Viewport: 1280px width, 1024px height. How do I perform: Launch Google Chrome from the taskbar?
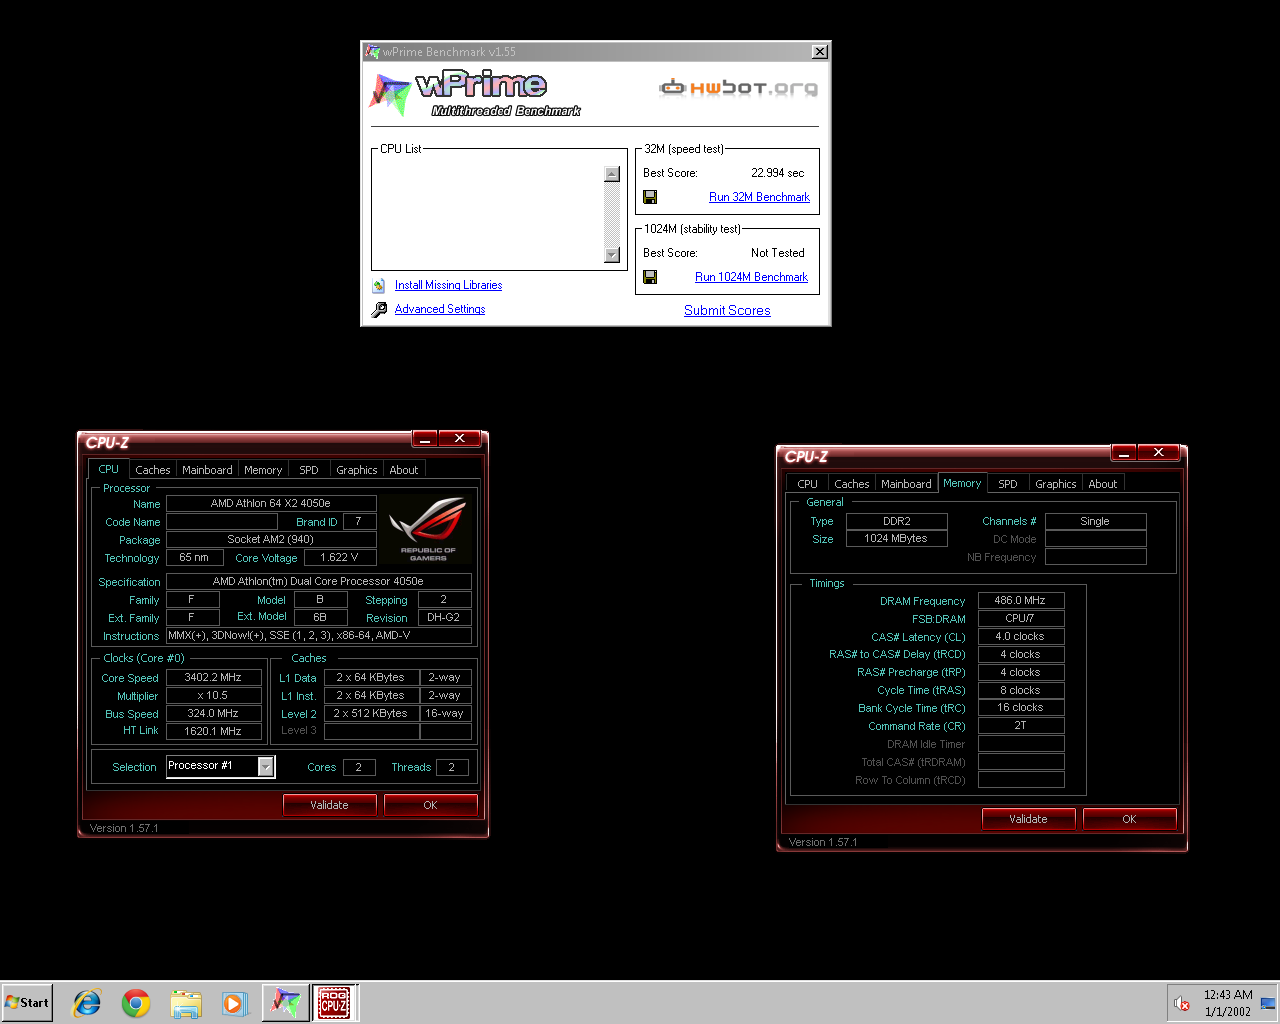136,1003
